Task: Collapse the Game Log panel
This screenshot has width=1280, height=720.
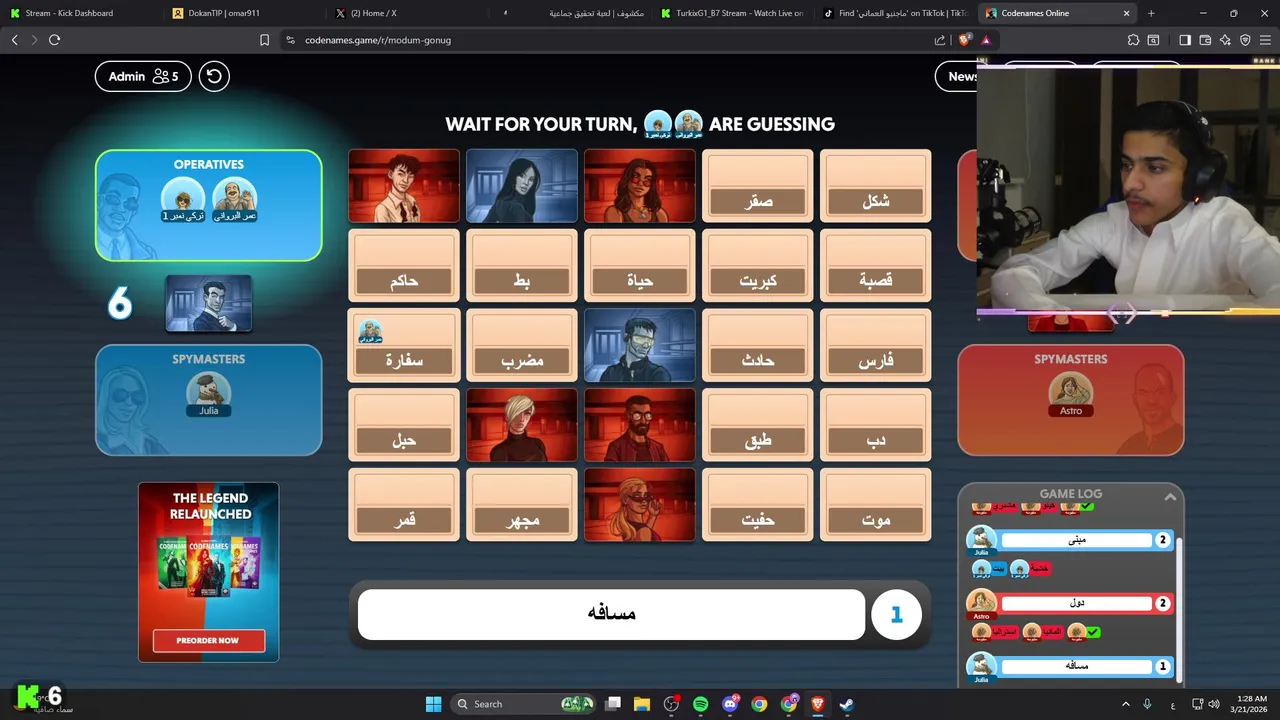Action: click(1170, 496)
